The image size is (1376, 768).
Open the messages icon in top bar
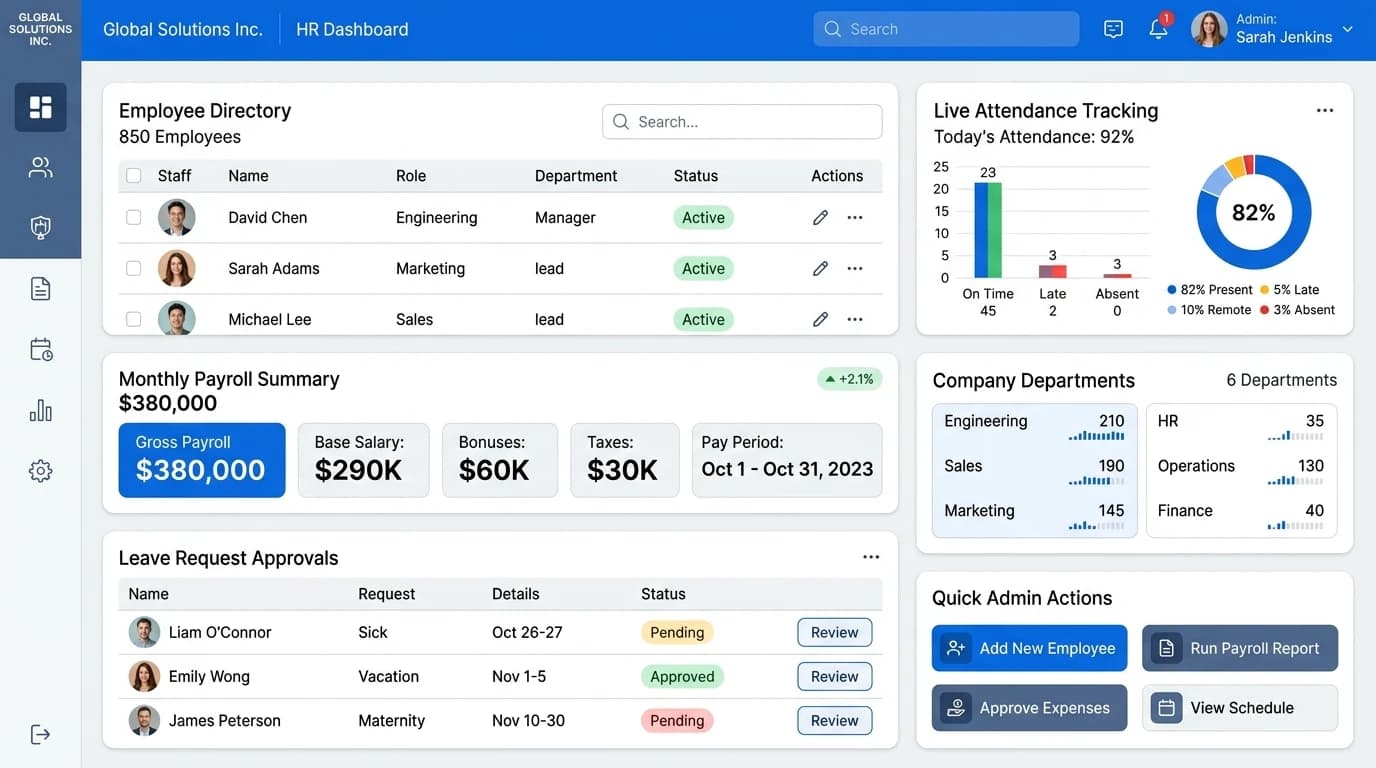coord(1113,30)
